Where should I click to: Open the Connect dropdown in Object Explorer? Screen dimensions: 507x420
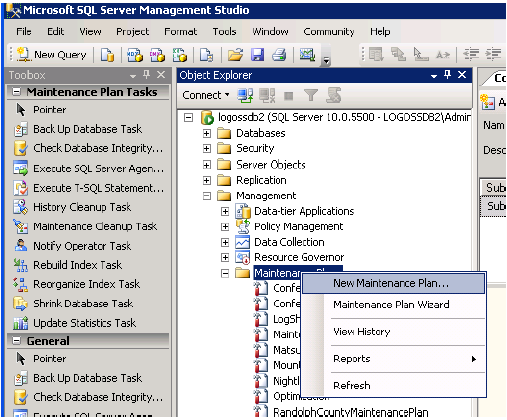point(206,95)
